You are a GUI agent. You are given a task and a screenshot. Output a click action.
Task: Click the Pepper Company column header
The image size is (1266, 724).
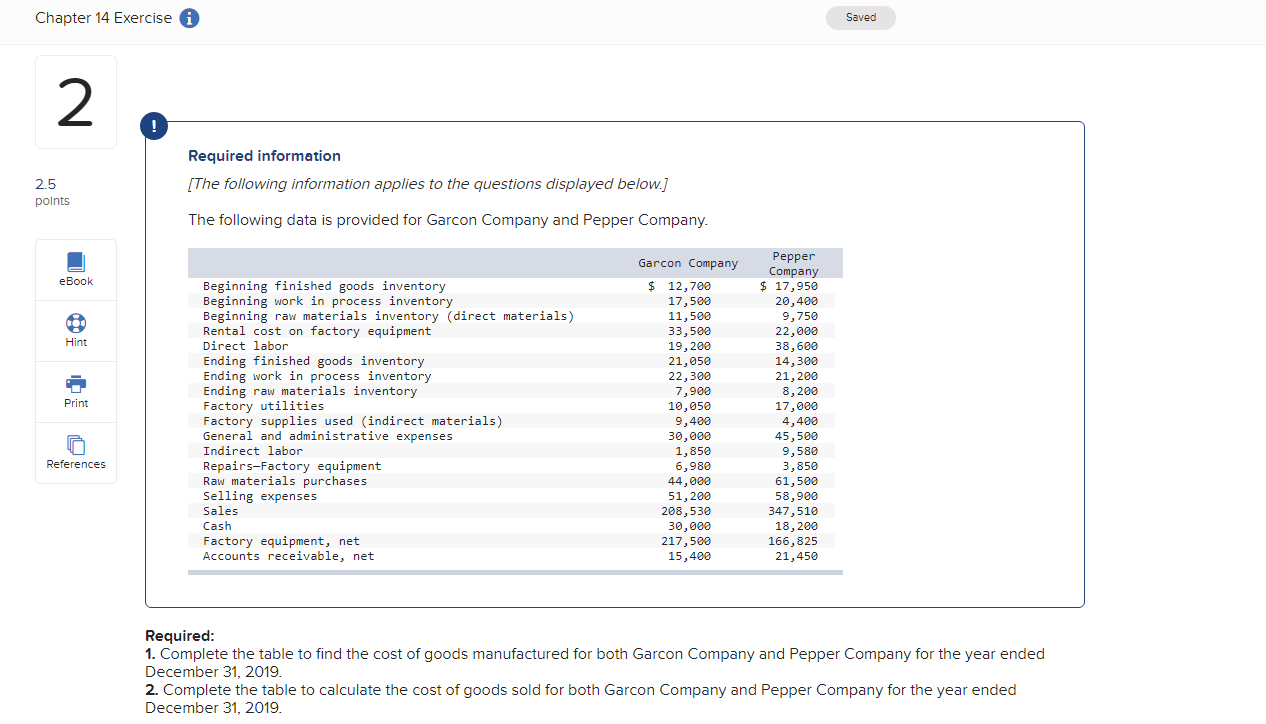[x=794, y=263]
